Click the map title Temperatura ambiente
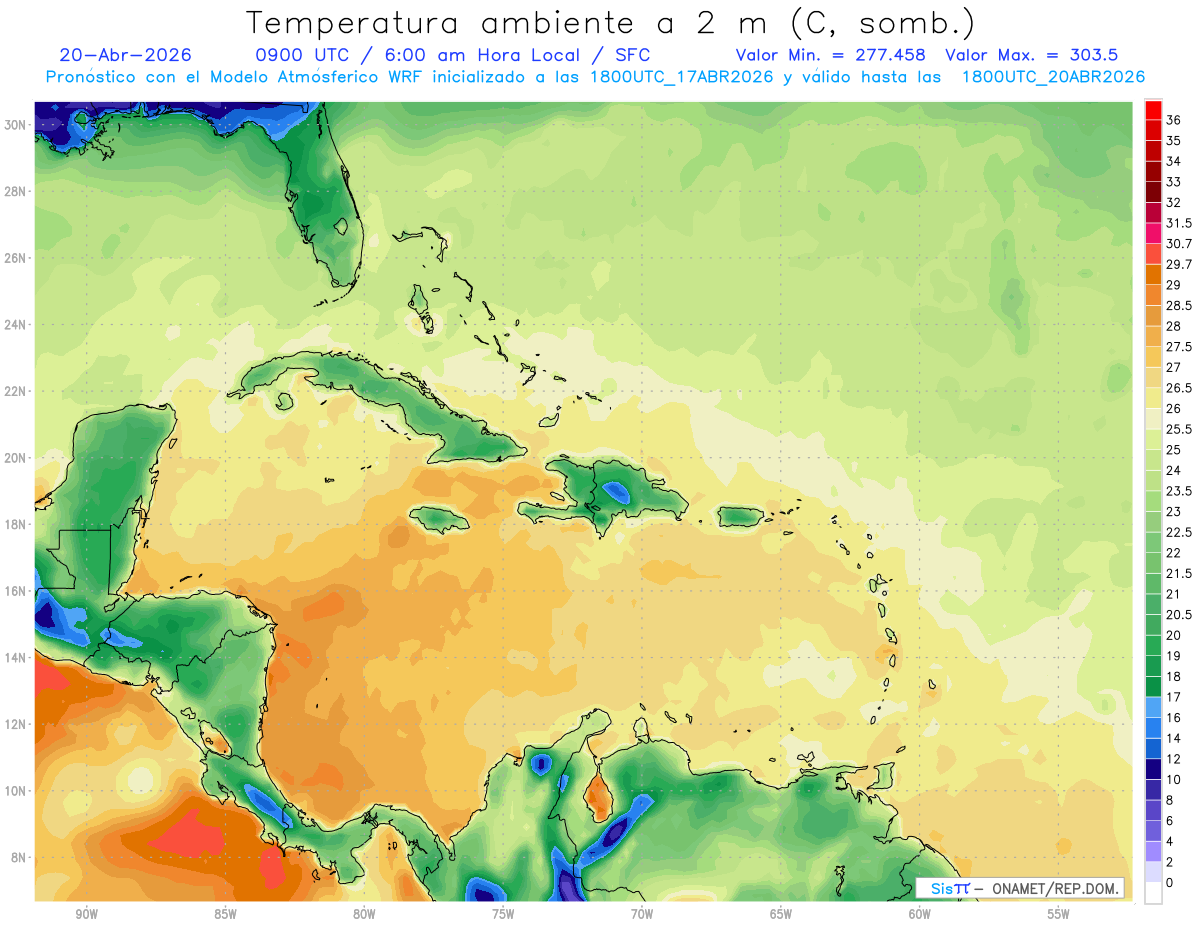 click(464, 23)
